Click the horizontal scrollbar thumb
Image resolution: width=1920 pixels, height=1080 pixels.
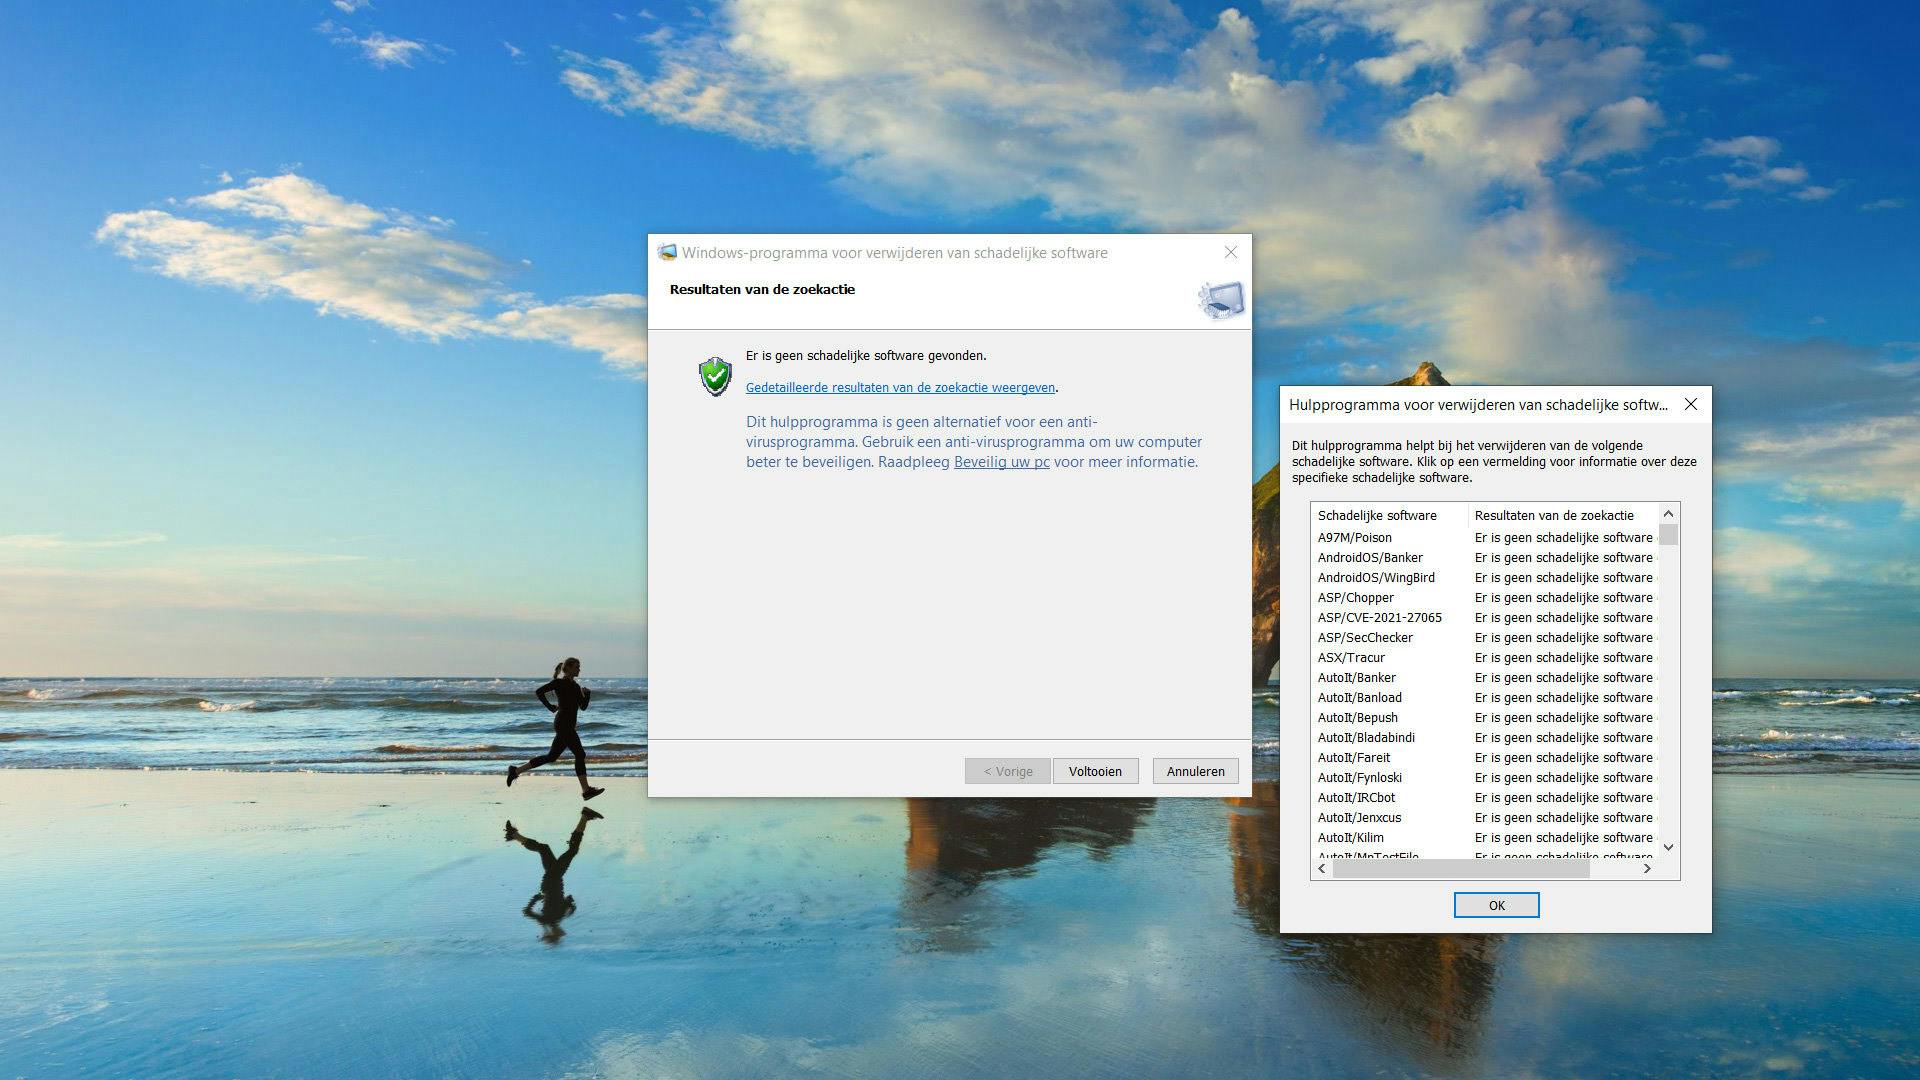point(1460,869)
